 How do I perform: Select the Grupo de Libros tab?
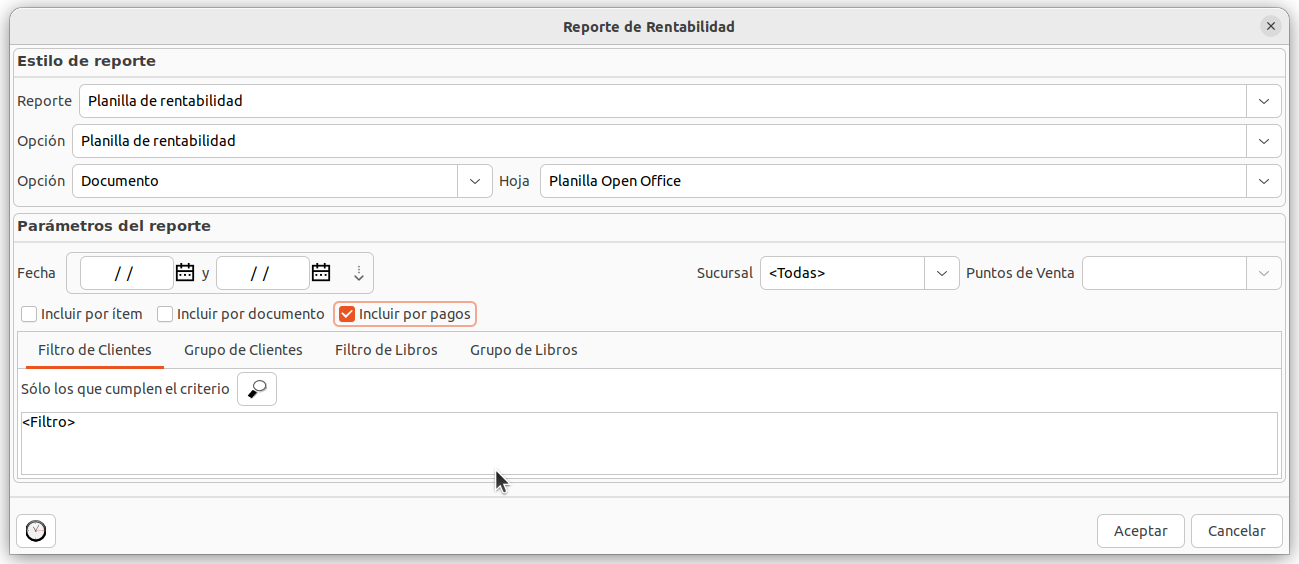523,350
